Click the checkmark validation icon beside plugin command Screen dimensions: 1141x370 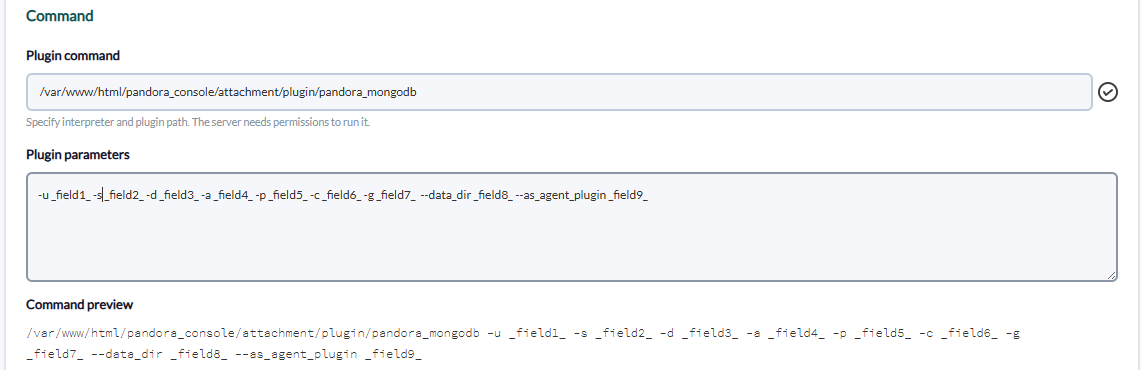tap(1108, 92)
